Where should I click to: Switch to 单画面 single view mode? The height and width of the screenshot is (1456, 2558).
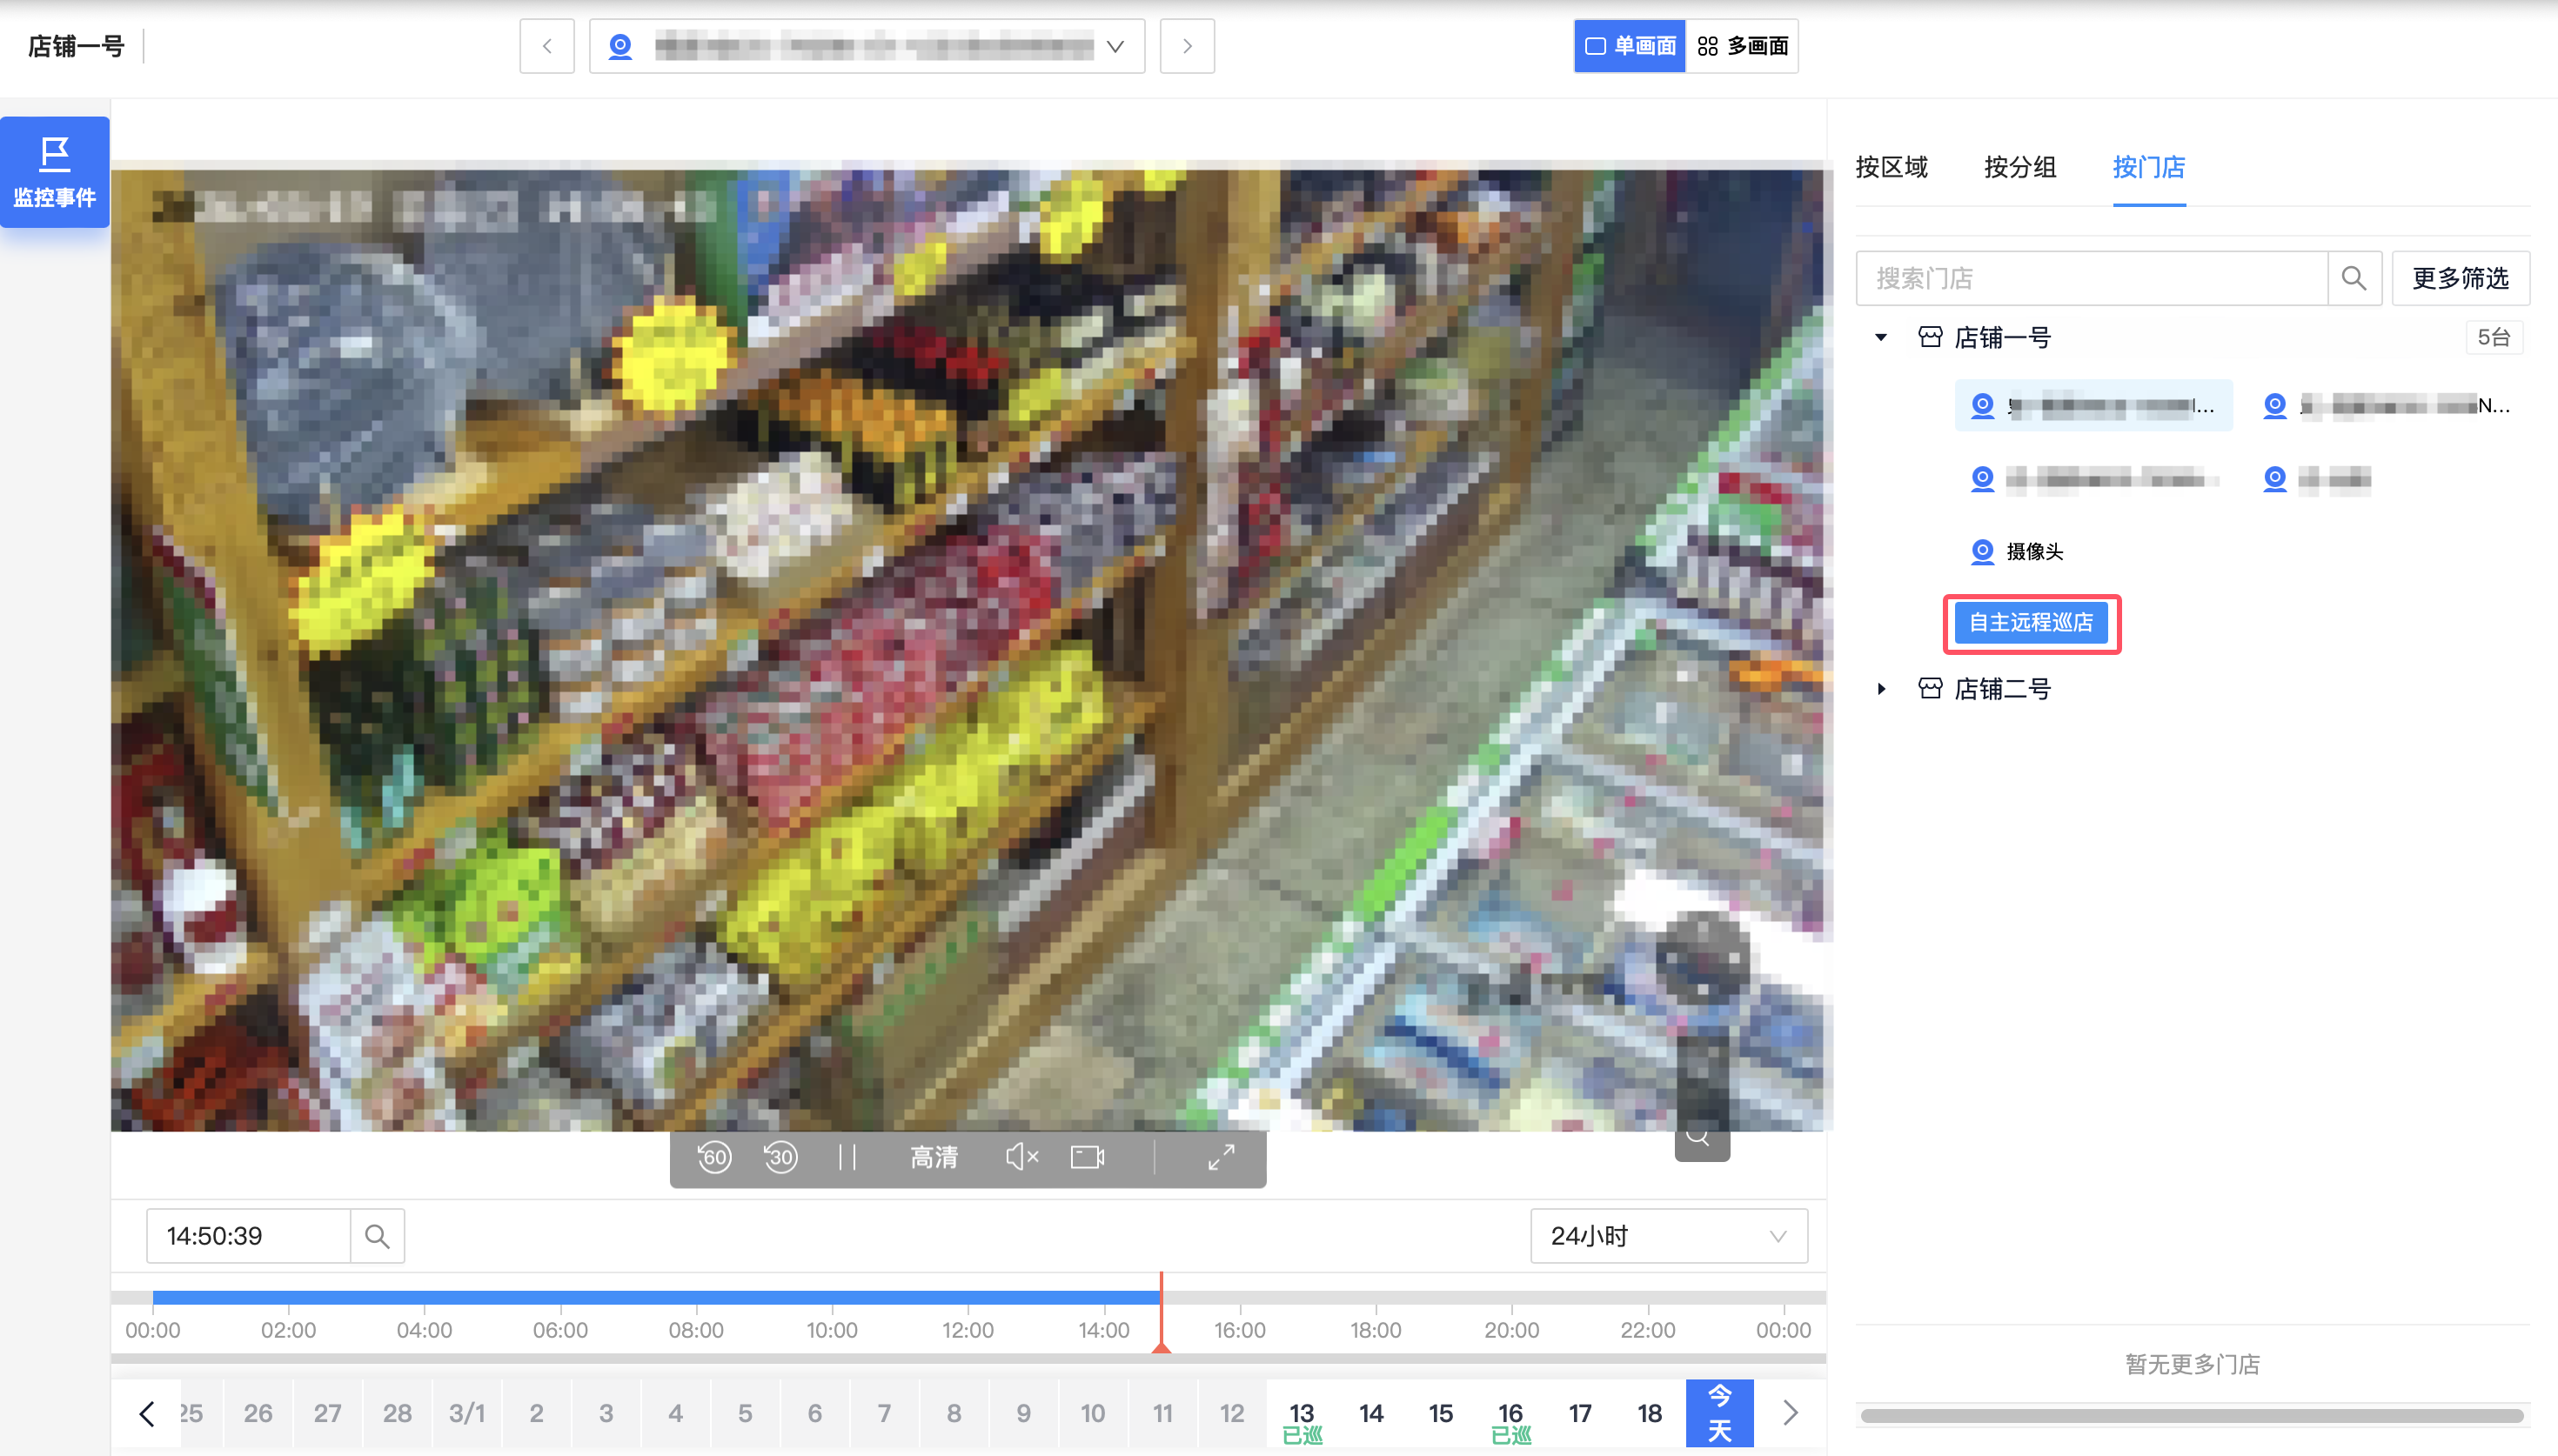tap(1630, 46)
